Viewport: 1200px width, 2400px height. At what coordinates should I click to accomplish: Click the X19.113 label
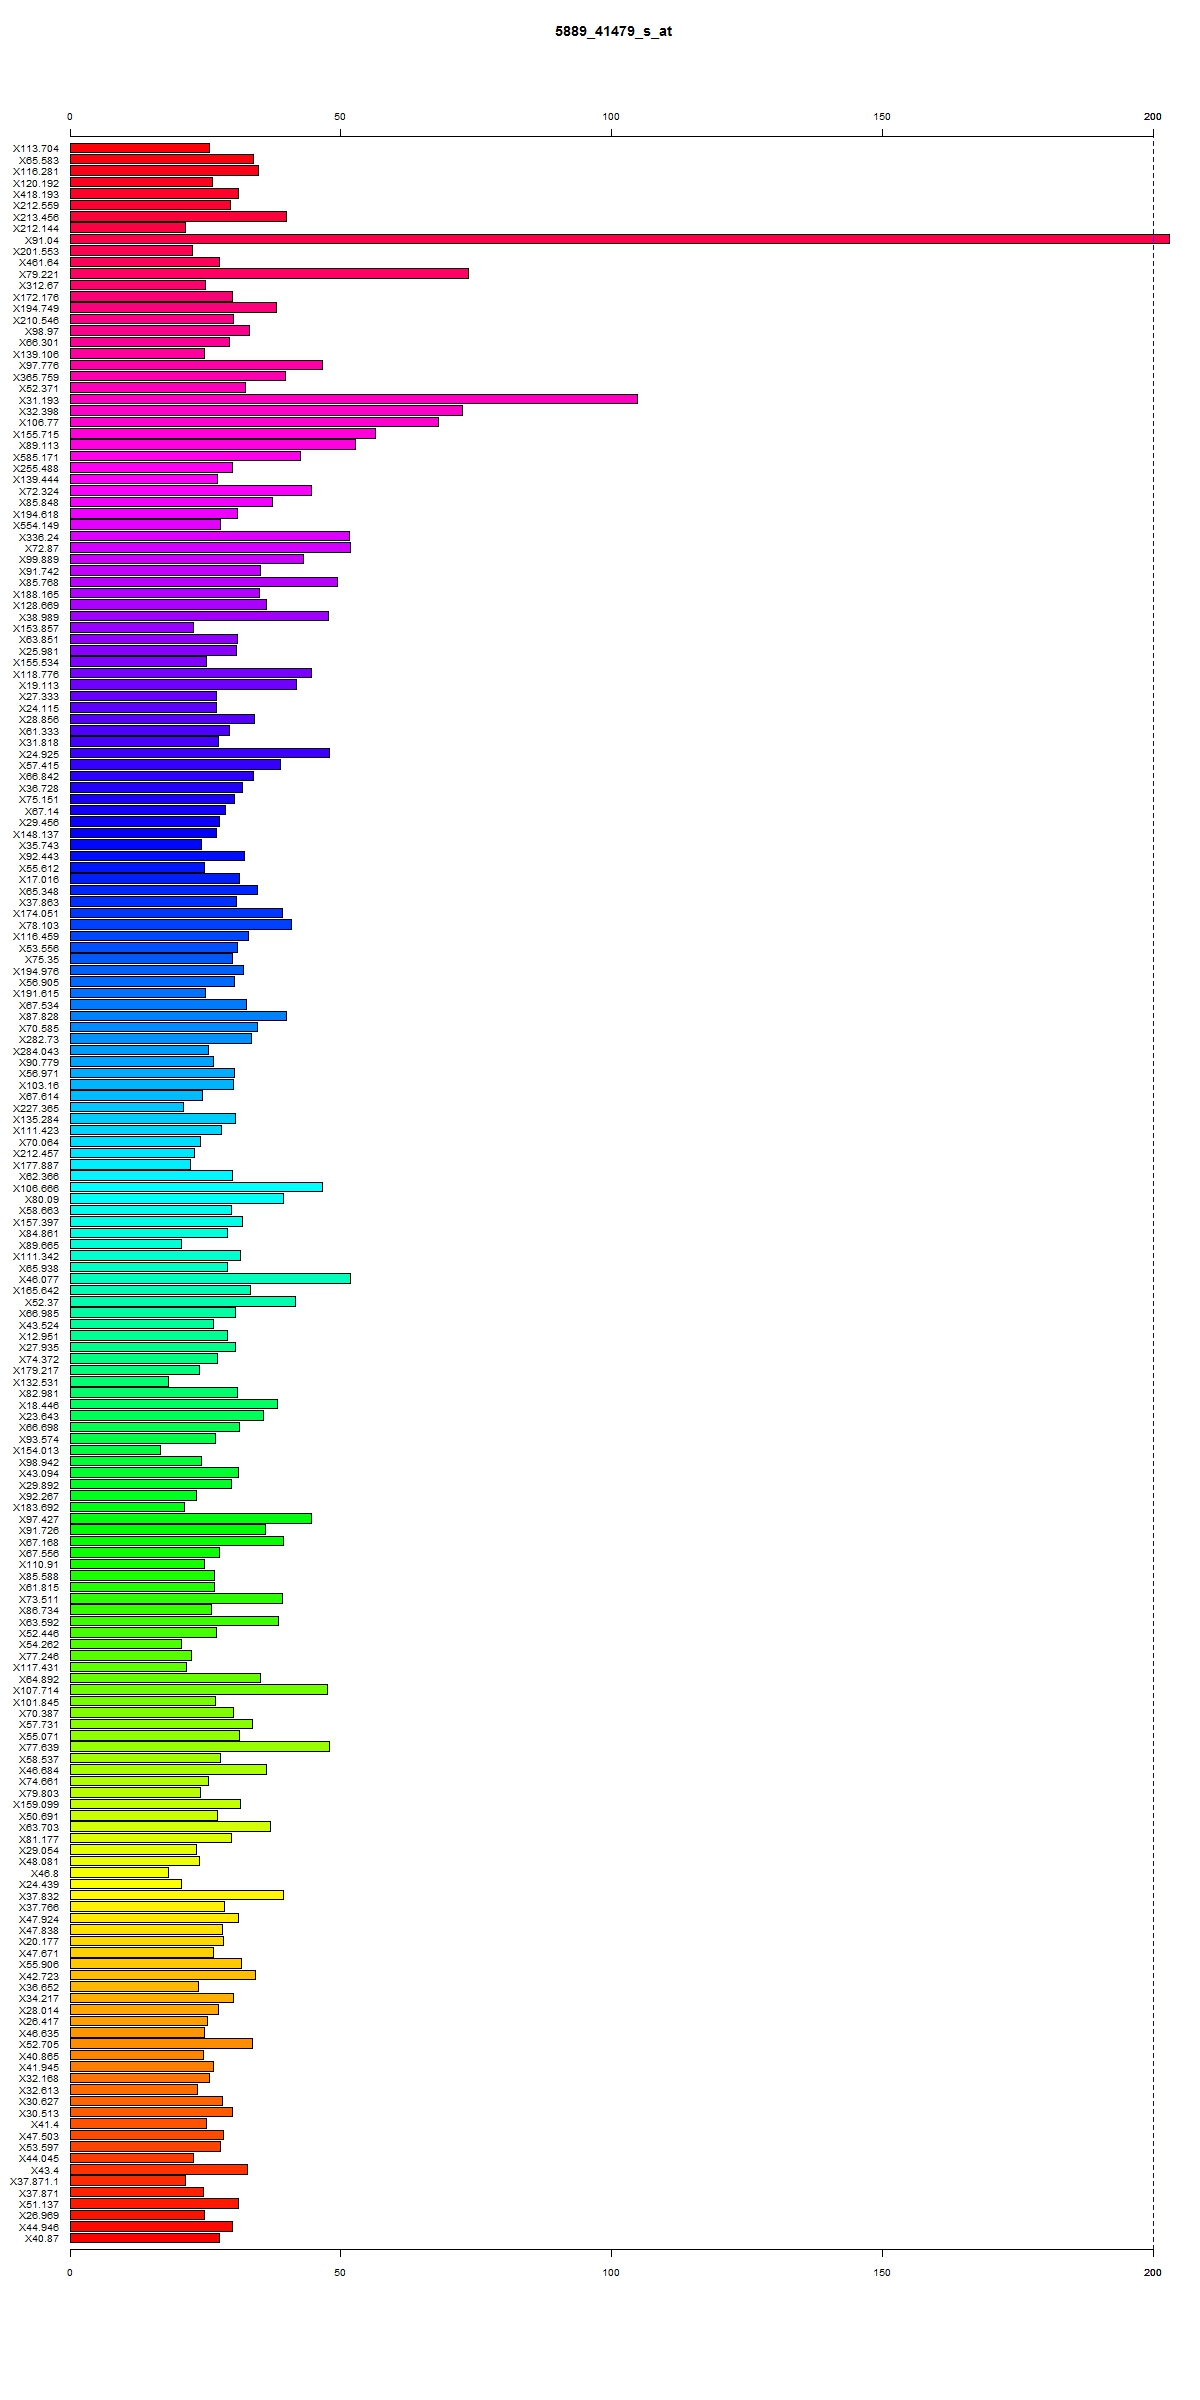coord(39,685)
